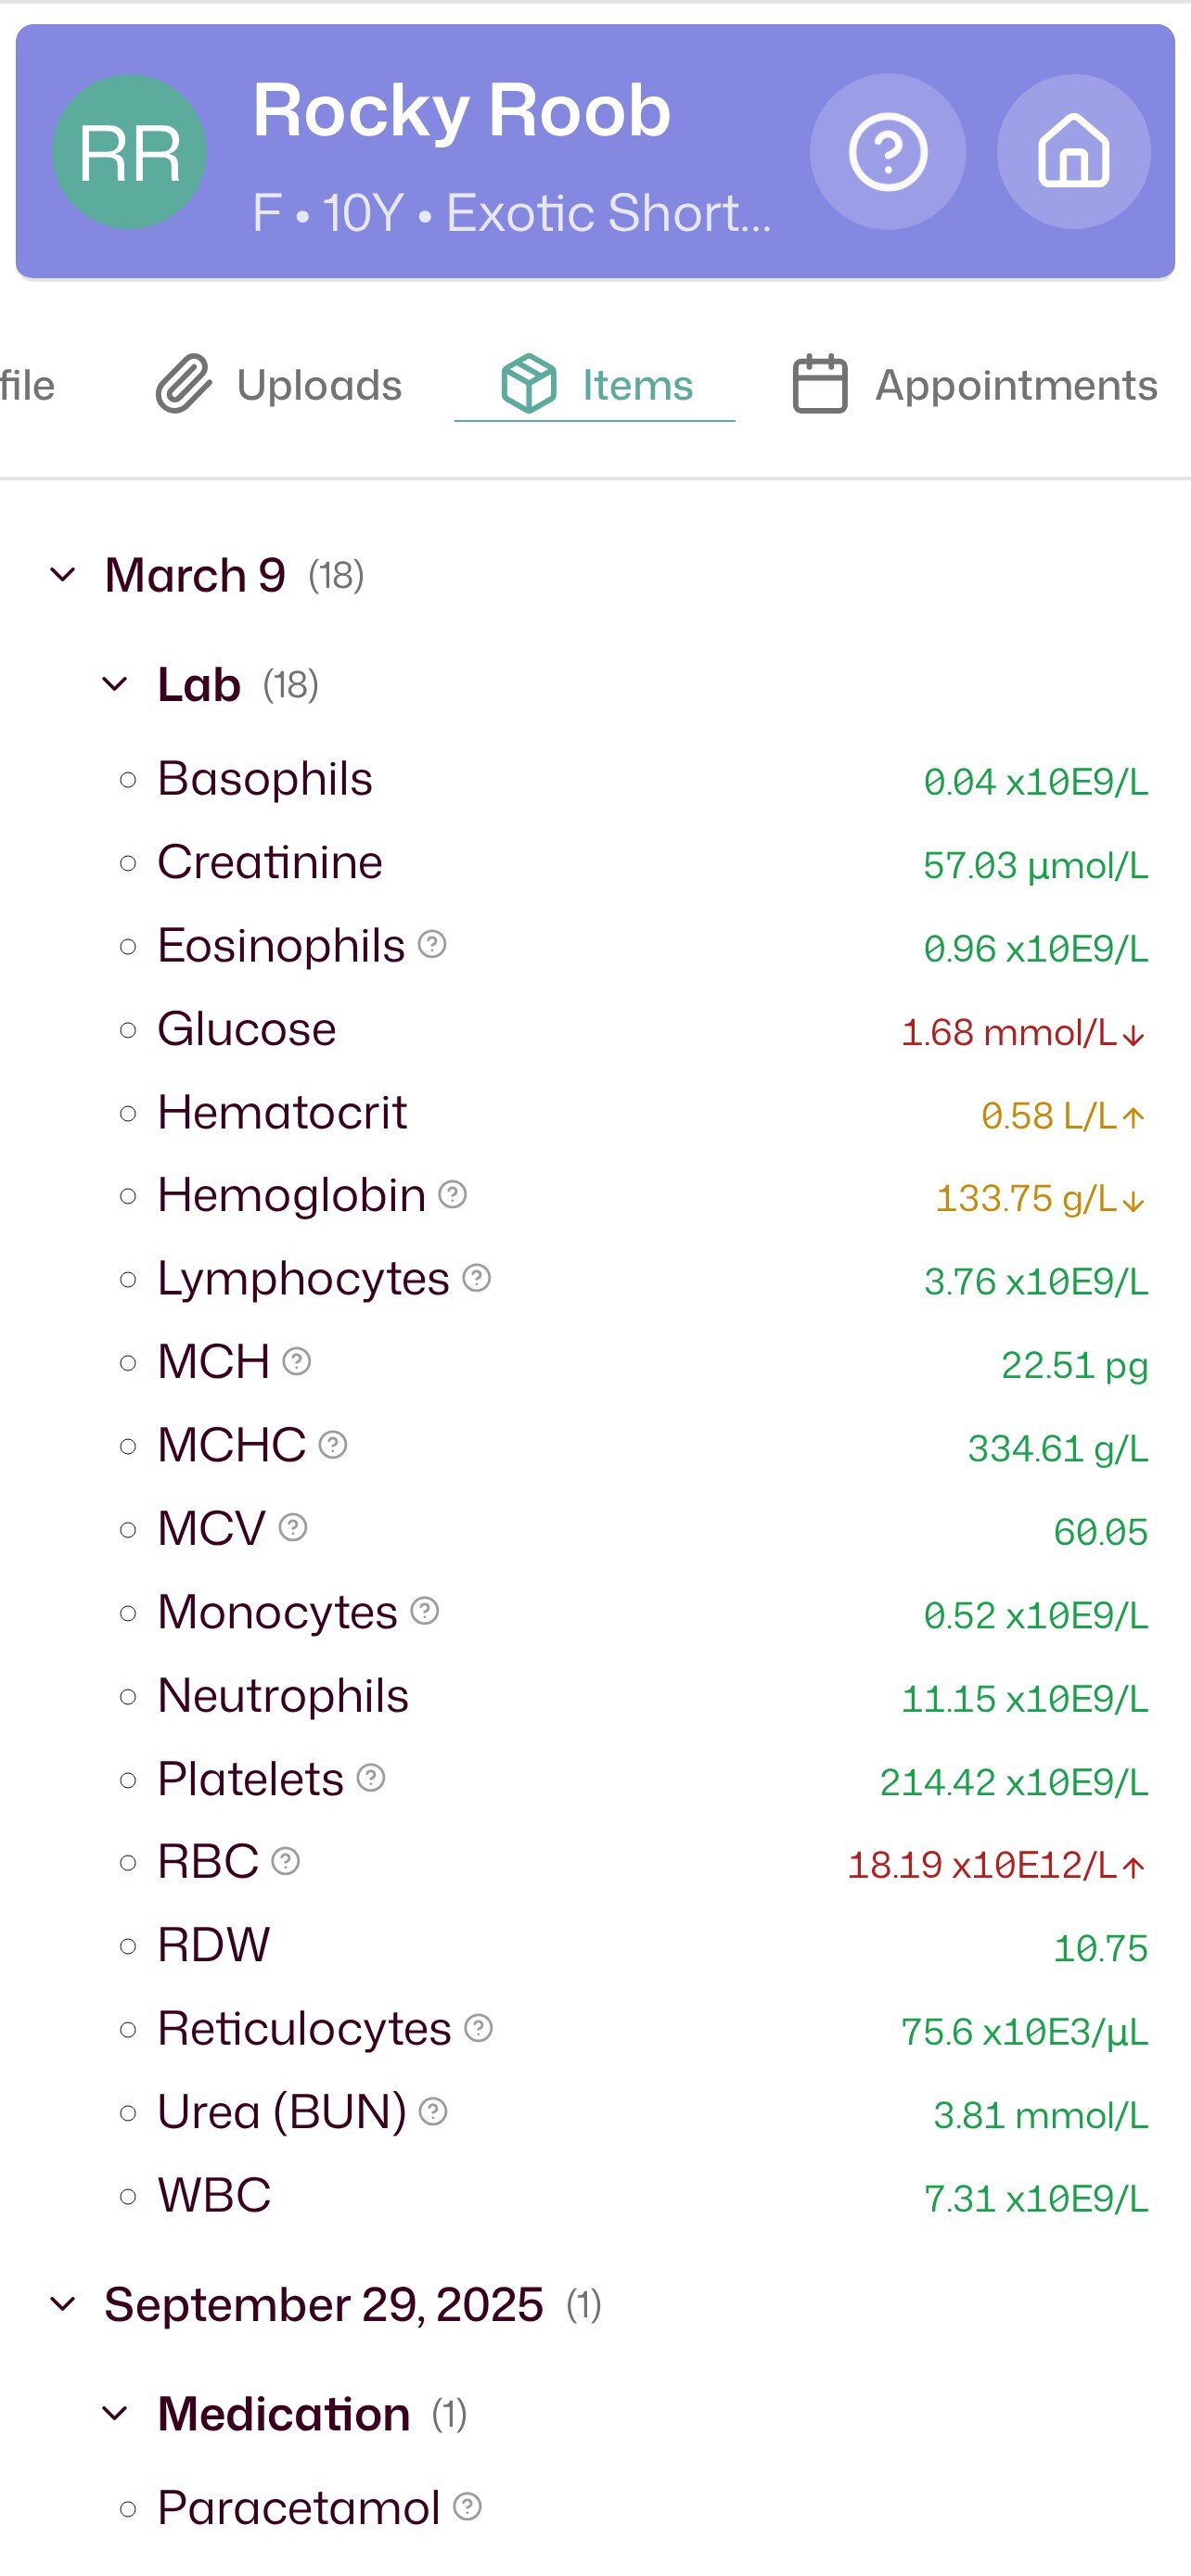This screenshot has height=2576, width=1191.
Task: Select the Items tab
Action: point(596,386)
